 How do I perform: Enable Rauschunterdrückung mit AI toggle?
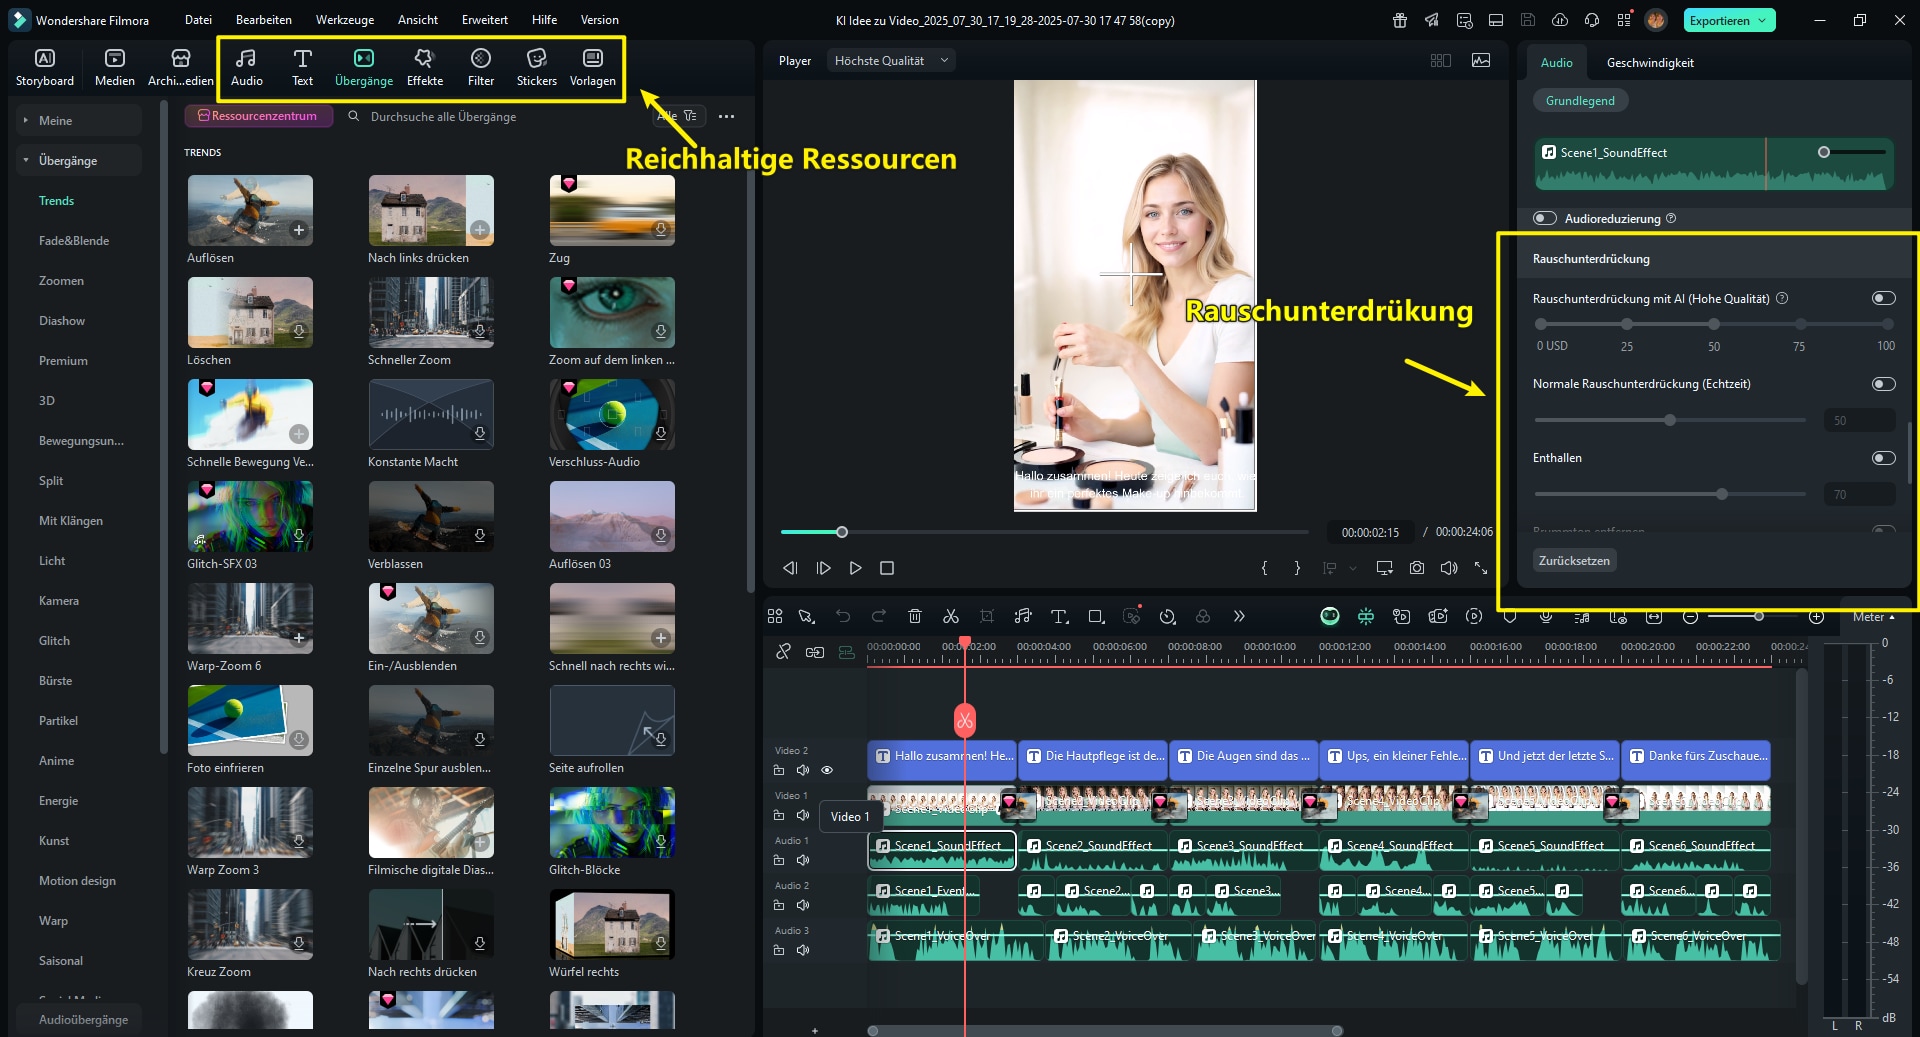click(x=1883, y=298)
